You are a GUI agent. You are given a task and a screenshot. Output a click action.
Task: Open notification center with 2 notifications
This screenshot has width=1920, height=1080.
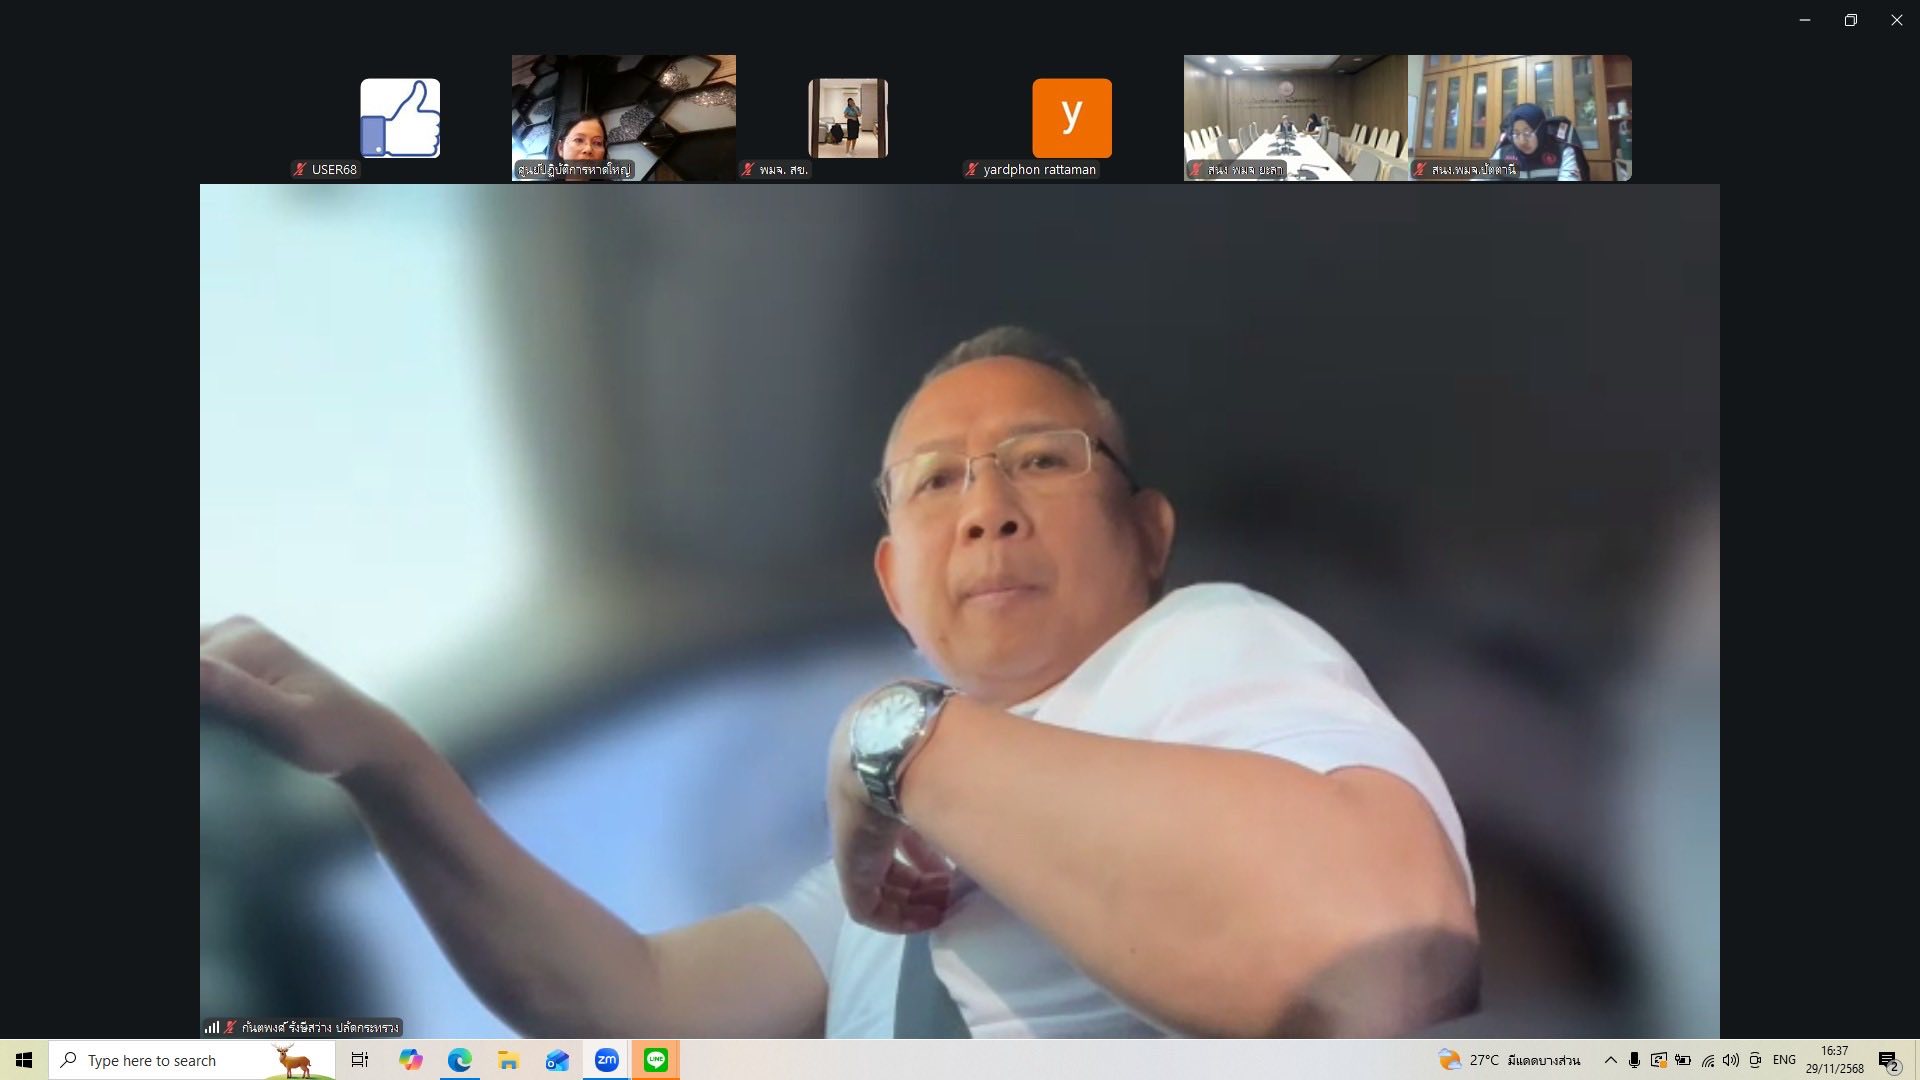1888,1061
